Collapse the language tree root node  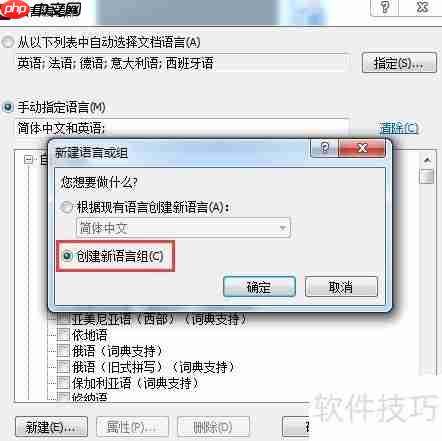click(x=29, y=160)
